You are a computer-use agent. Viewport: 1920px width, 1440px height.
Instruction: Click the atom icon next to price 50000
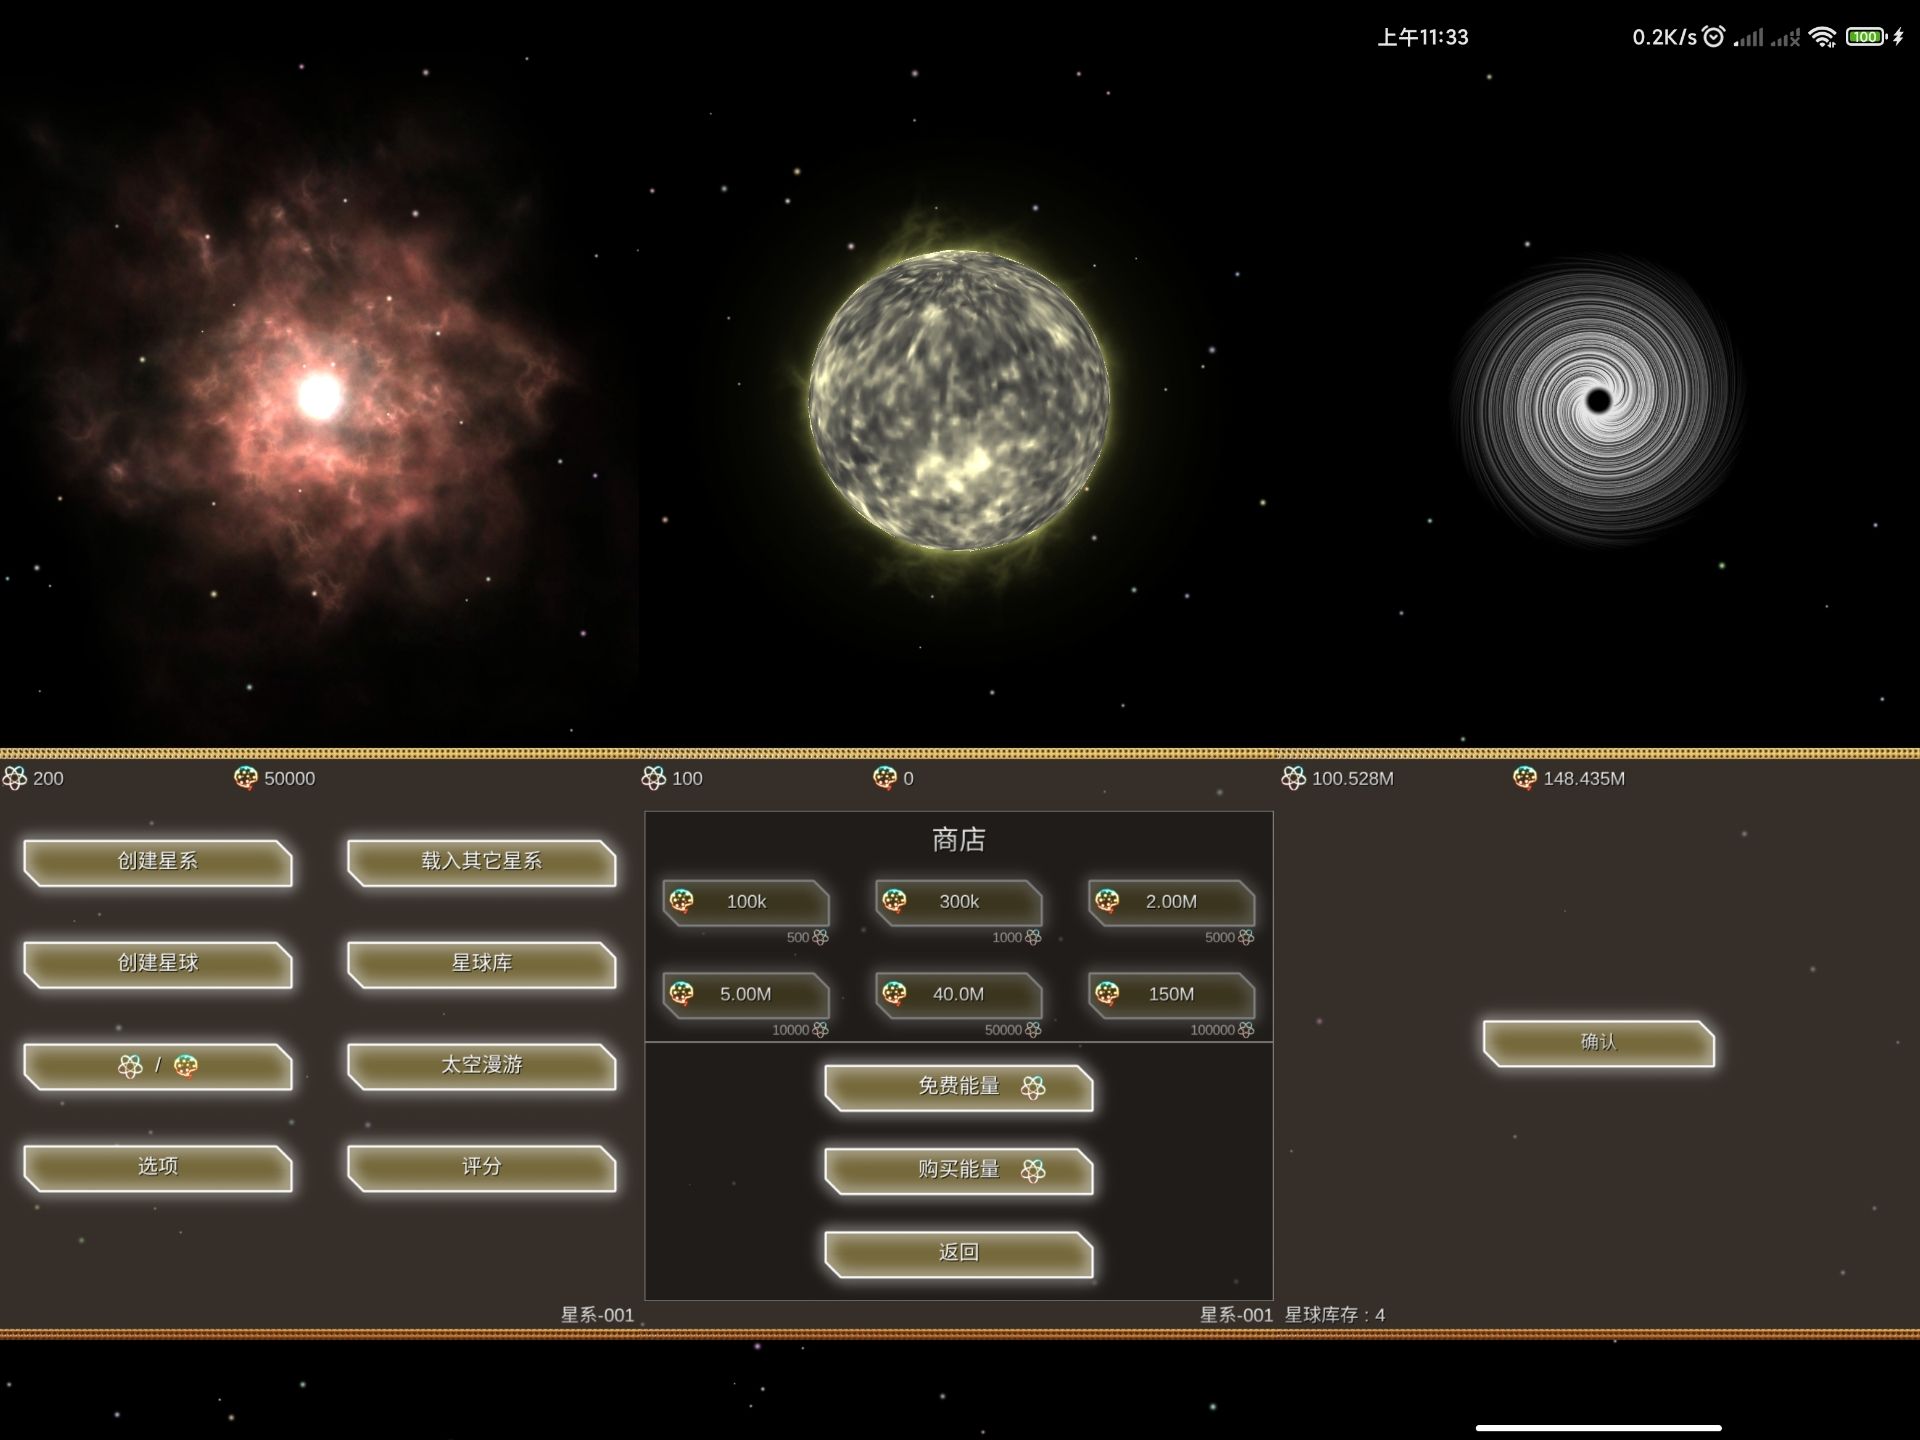(1033, 1030)
